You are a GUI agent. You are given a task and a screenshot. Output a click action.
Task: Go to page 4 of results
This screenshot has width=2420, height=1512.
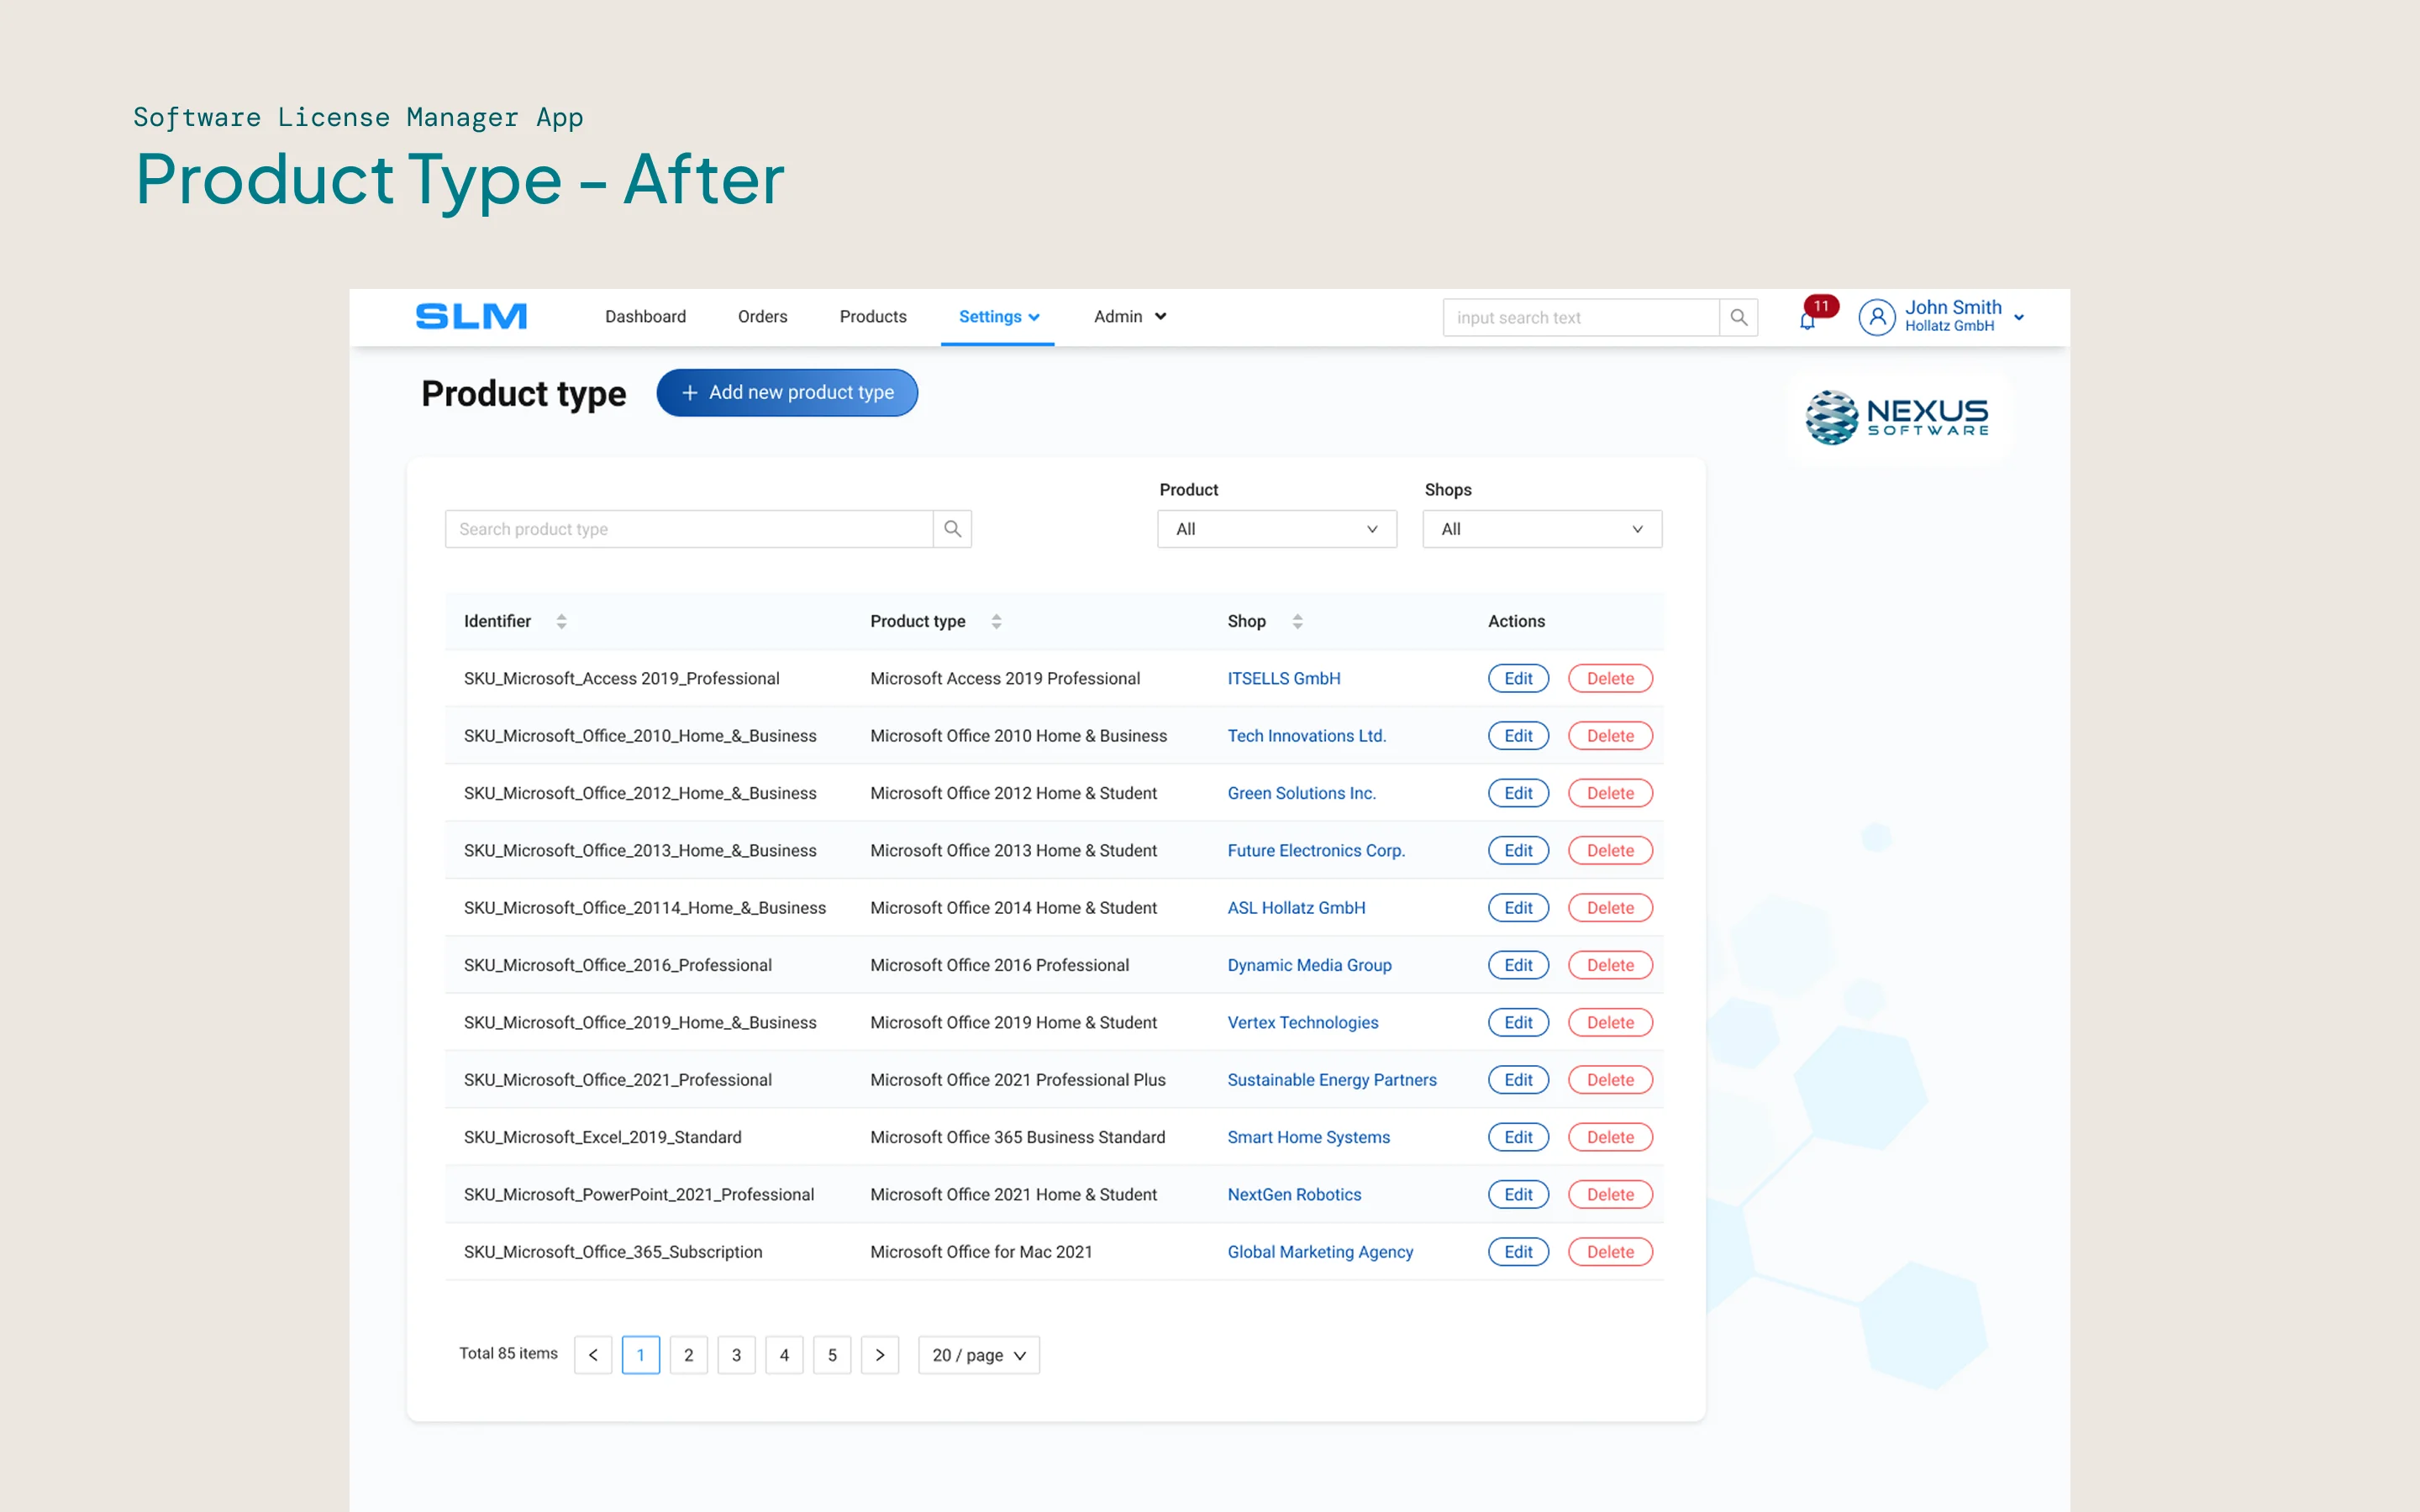784,1355
